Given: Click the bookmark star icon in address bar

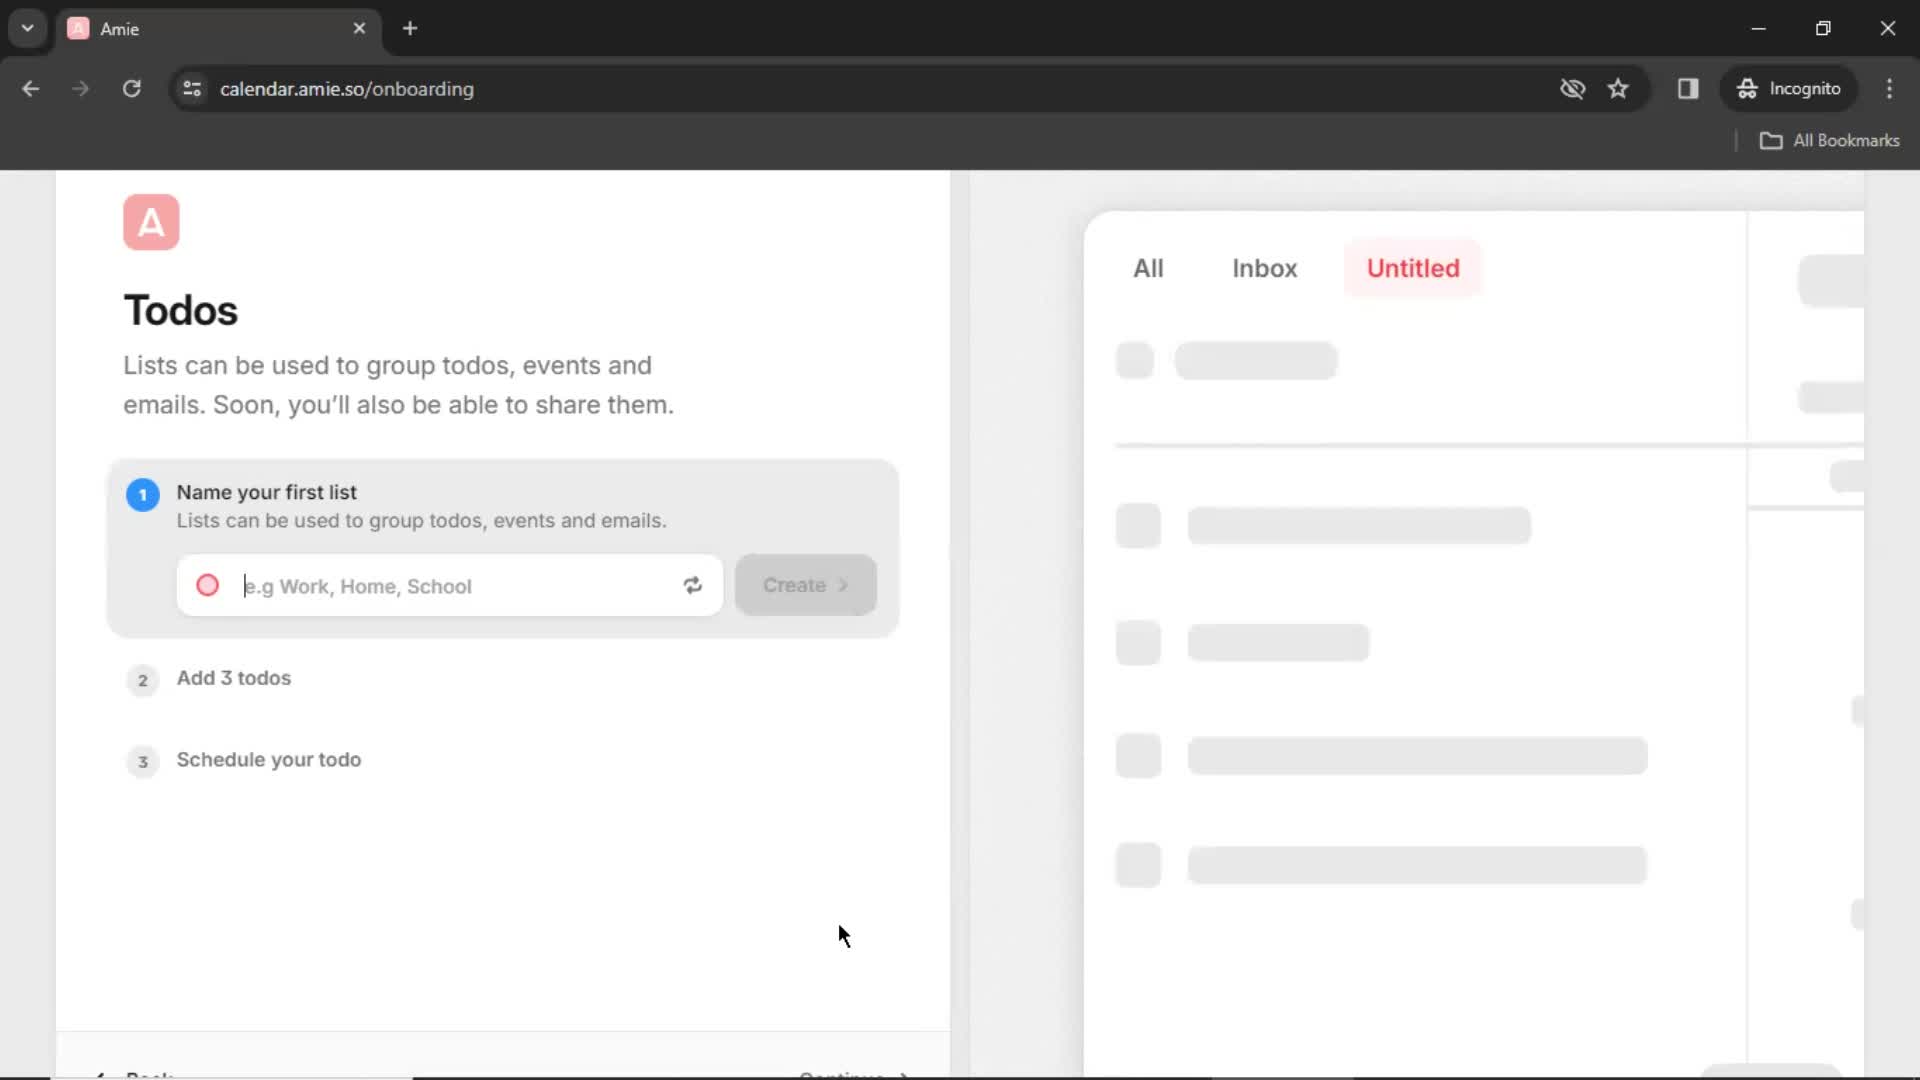Looking at the screenshot, I should tap(1619, 88).
